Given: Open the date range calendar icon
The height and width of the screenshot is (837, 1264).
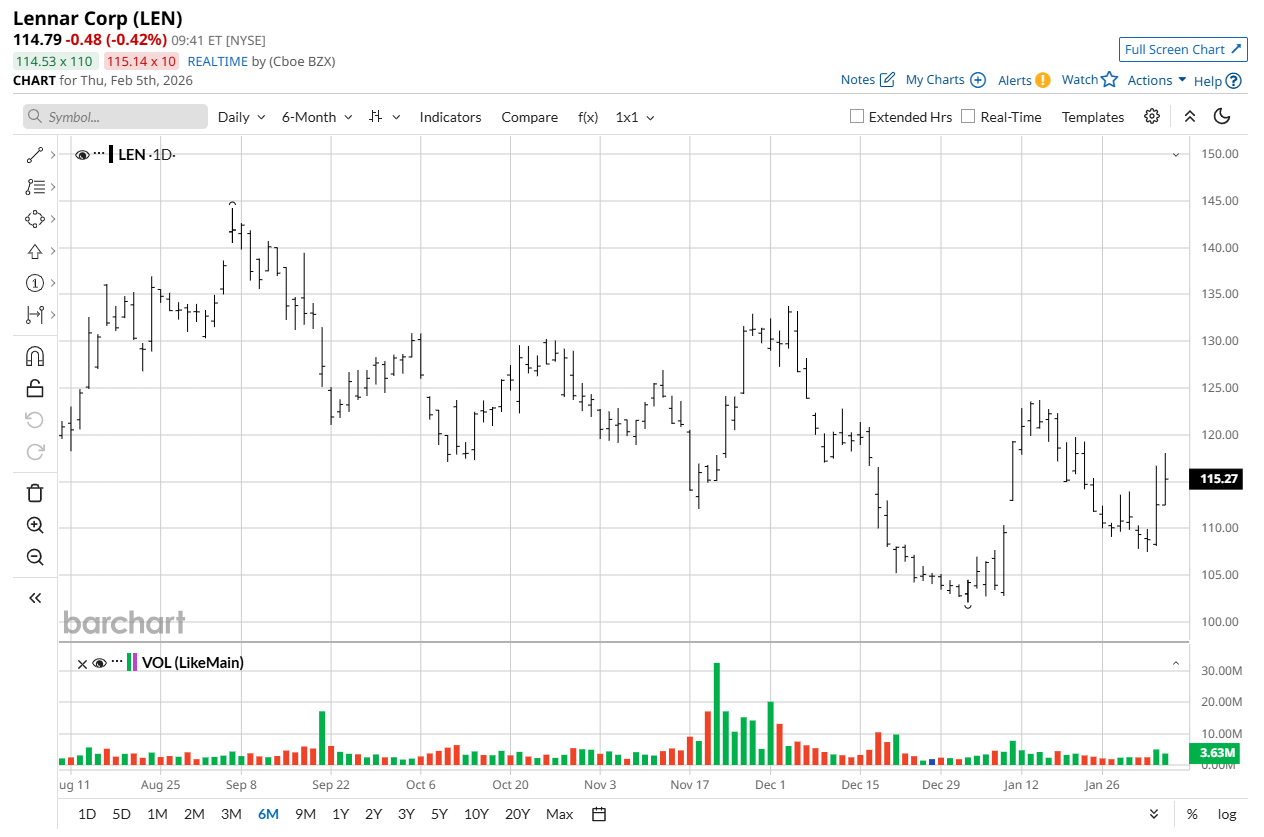Looking at the screenshot, I should coord(599,814).
